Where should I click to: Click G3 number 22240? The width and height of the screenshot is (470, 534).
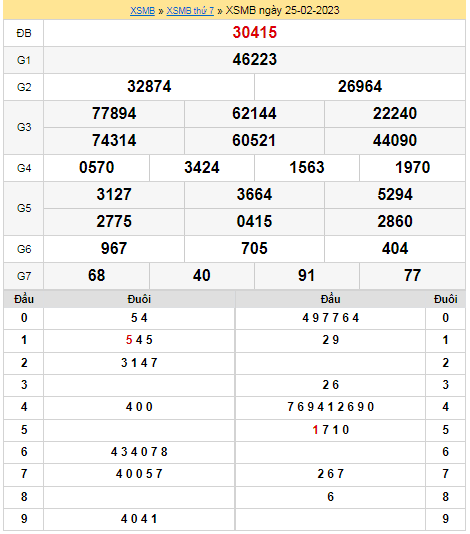pyautogui.click(x=395, y=113)
